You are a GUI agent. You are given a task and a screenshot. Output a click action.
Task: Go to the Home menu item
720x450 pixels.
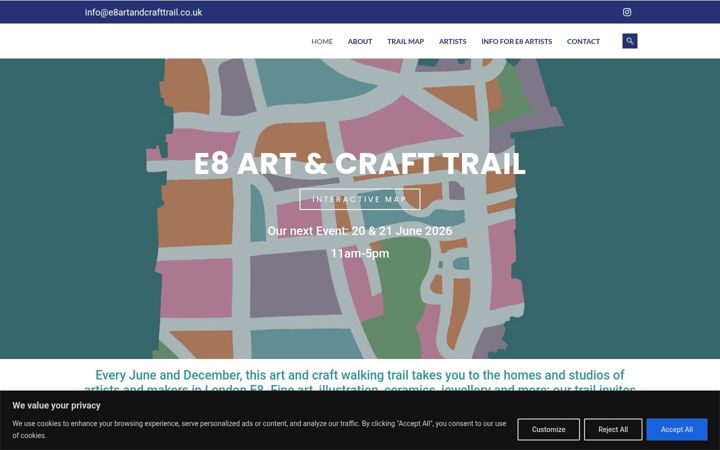322,41
